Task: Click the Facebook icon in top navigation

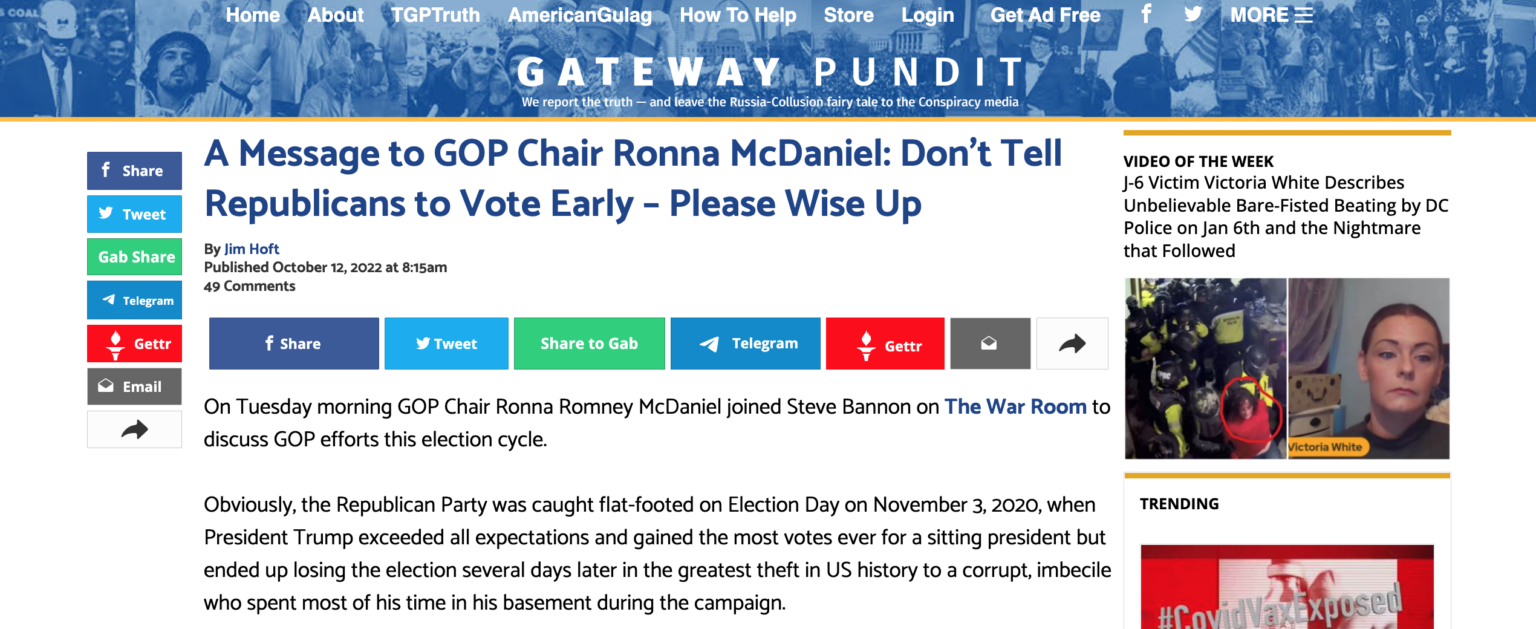Action: point(1147,14)
